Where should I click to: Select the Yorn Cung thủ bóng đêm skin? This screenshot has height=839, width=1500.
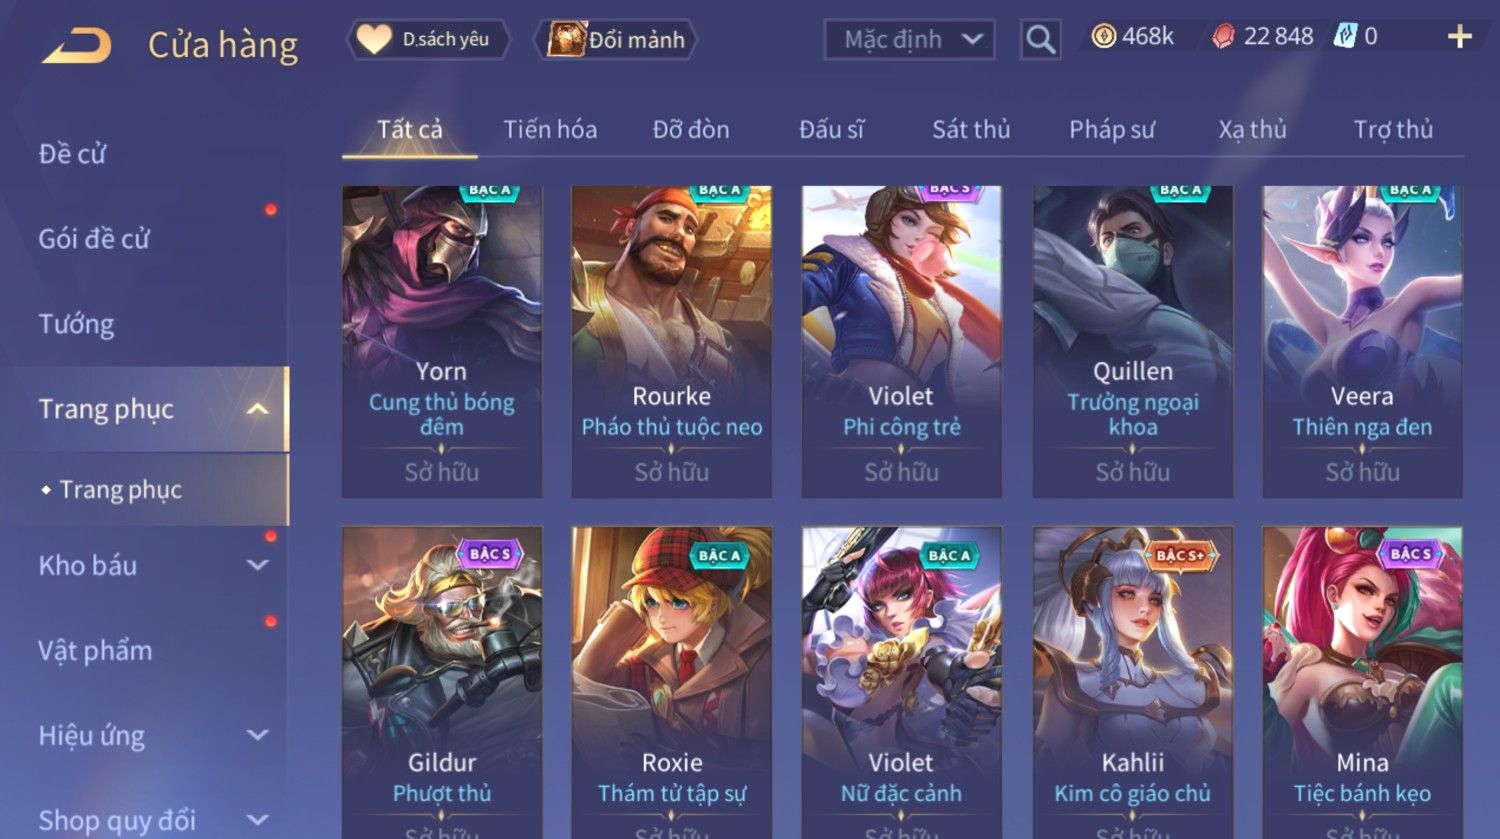pyautogui.click(x=442, y=341)
